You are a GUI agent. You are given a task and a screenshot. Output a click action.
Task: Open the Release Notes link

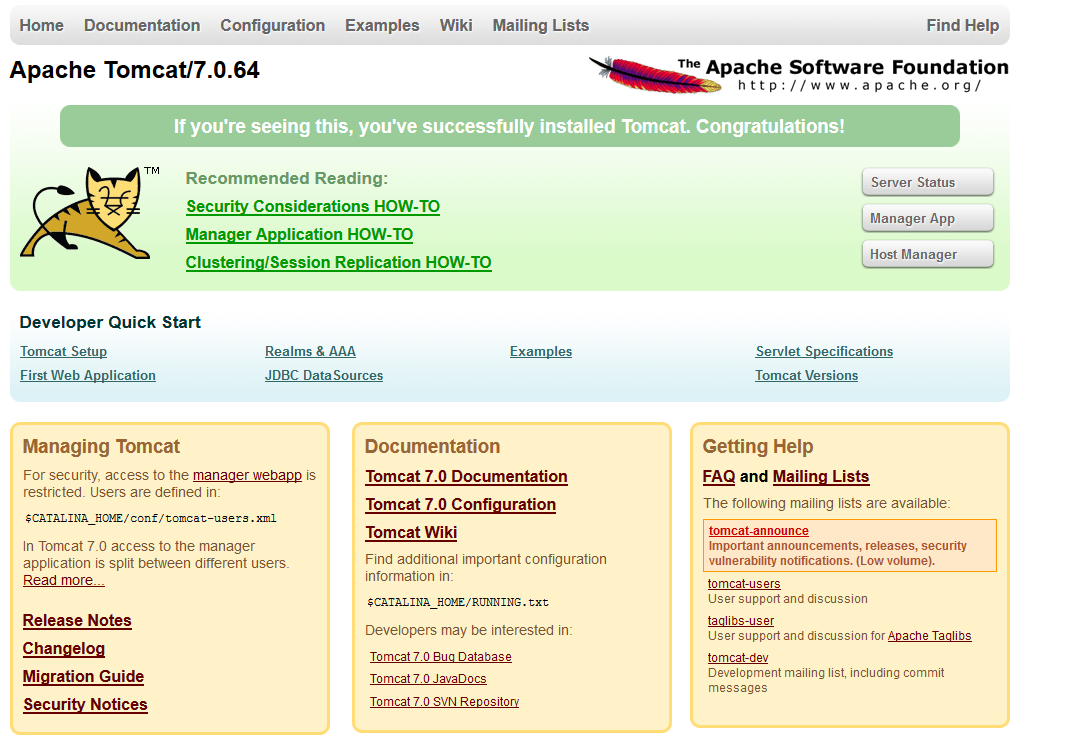coord(77,620)
